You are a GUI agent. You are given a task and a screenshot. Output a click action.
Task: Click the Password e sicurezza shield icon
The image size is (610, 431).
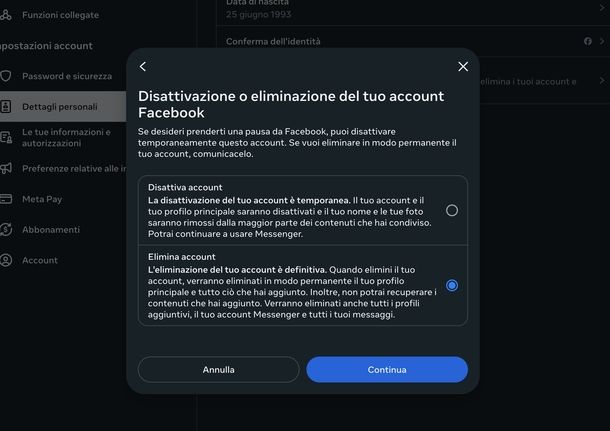pyautogui.click(x=6, y=76)
